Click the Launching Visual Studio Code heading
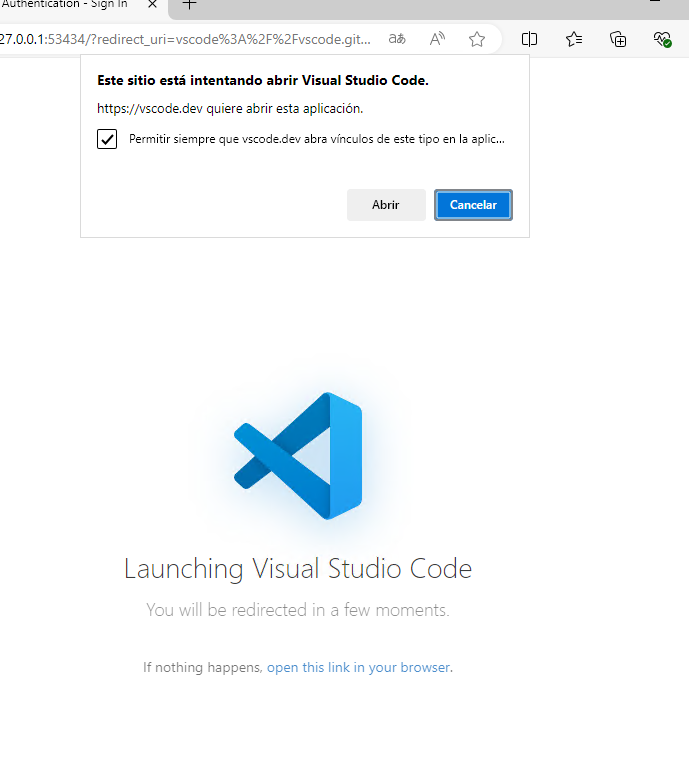Viewport: 689px width, 761px height. pyautogui.click(x=298, y=568)
